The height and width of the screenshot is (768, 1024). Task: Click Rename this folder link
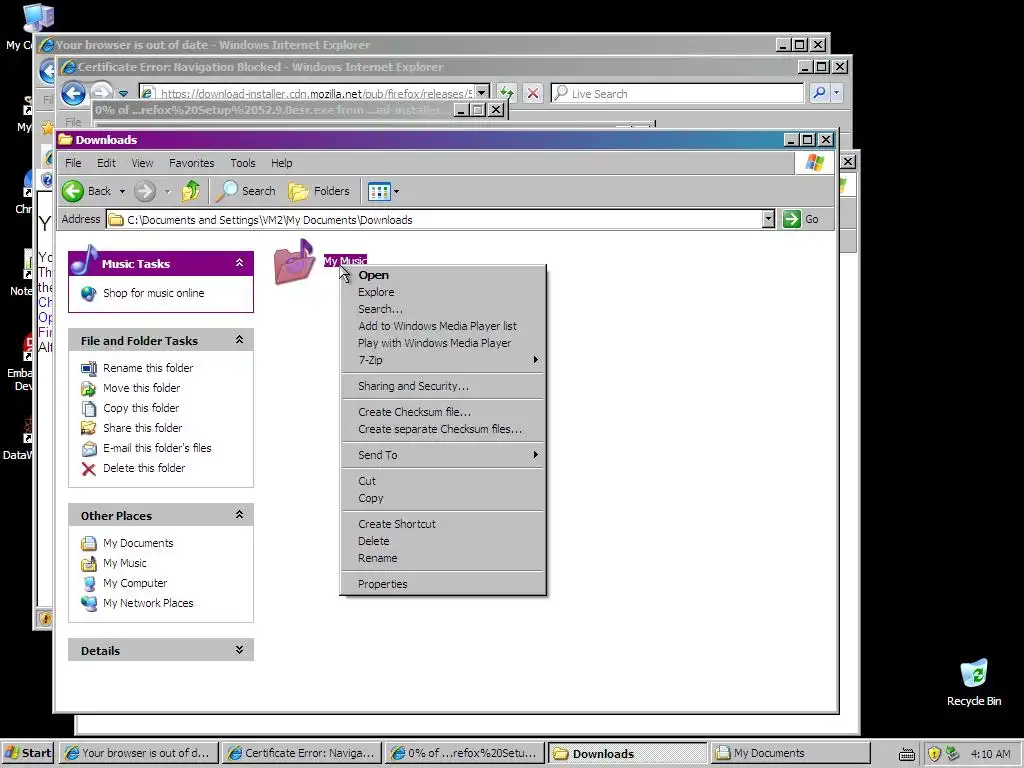(x=148, y=368)
